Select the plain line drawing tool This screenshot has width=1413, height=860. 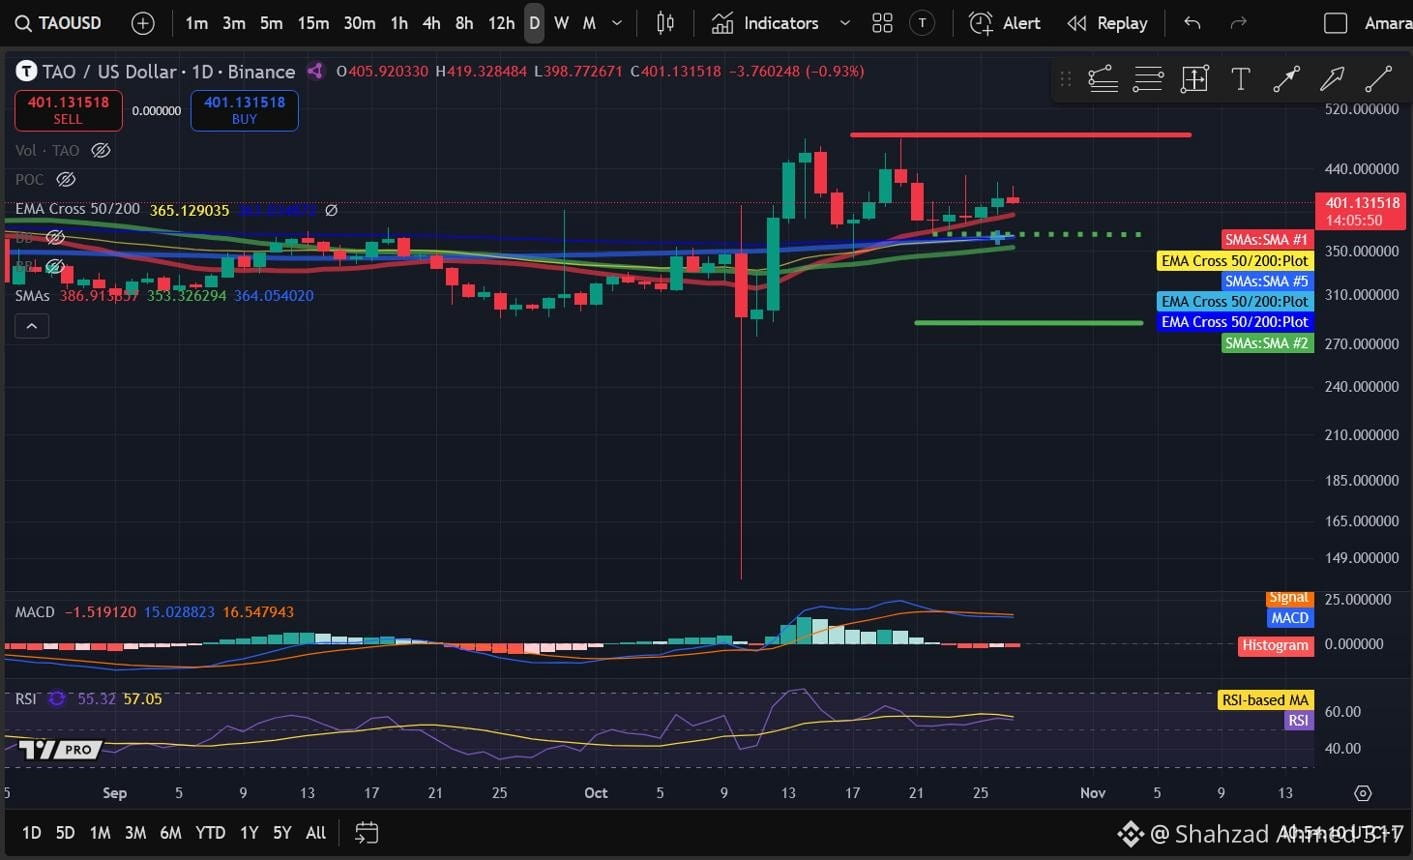point(1378,79)
